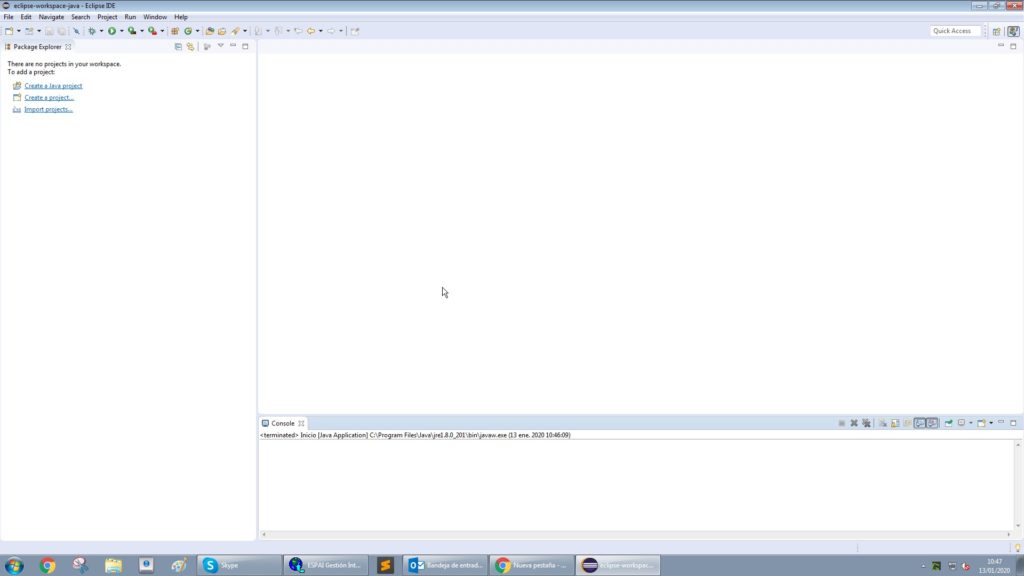Viewport: 1024px width, 576px height.
Task: Toggle Show Console on standard error change
Action: [x=932, y=423]
